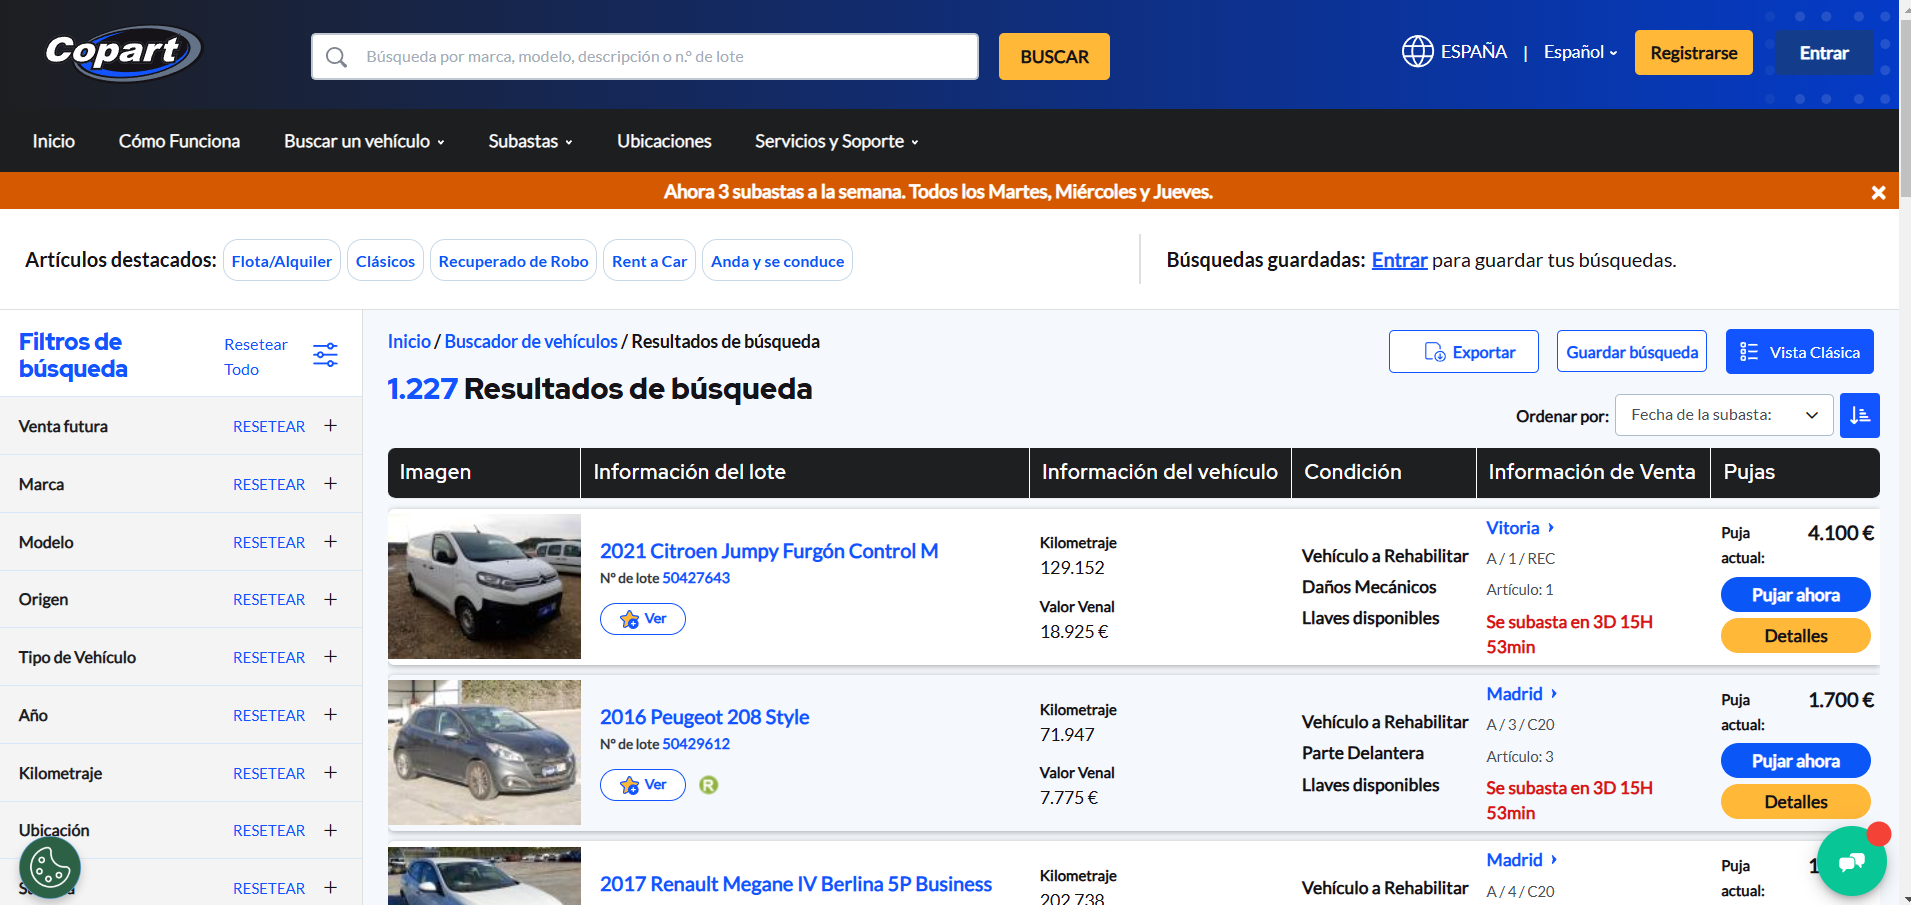
Task: Select the Rent a Car tag
Action: coord(649,261)
